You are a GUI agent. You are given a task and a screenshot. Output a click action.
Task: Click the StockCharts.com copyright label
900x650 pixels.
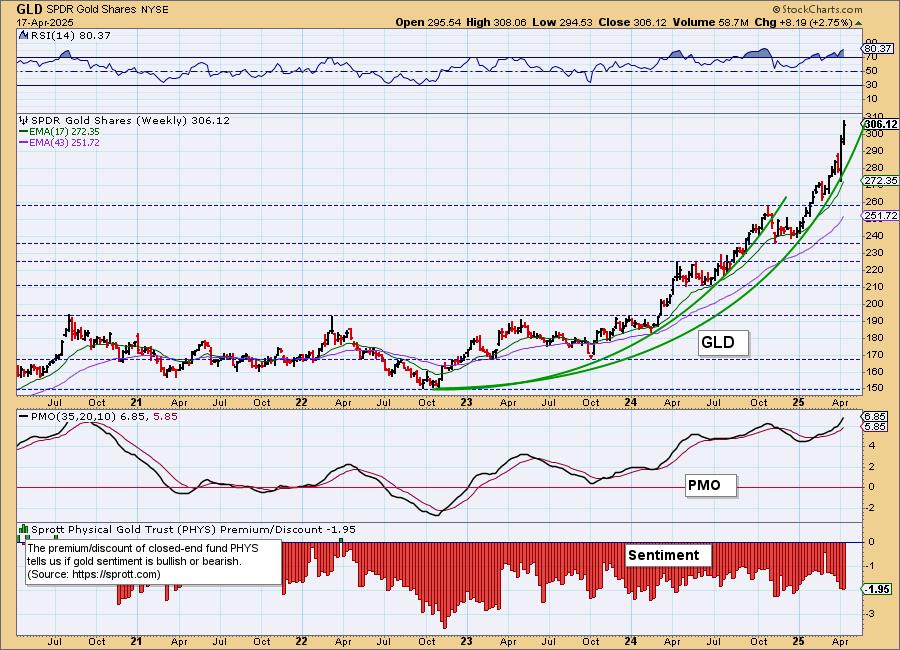tap(817, 9)
